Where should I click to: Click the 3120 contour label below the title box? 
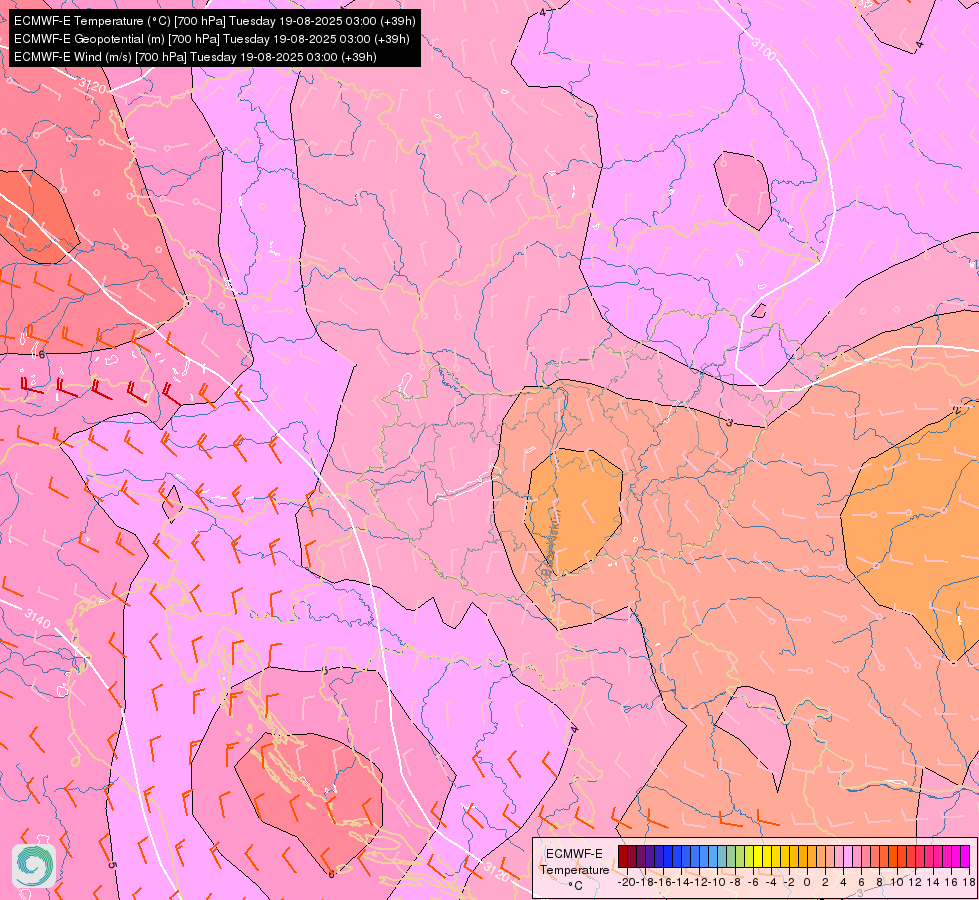click(x=92, y=85)
